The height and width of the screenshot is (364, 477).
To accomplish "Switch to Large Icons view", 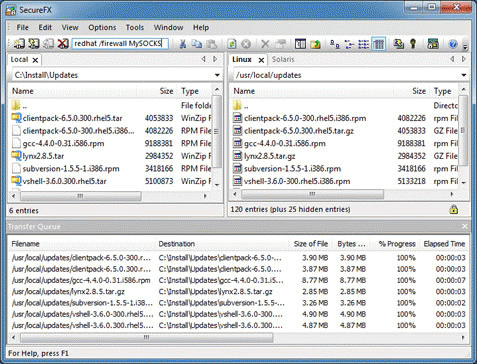I will pos(334,44).
